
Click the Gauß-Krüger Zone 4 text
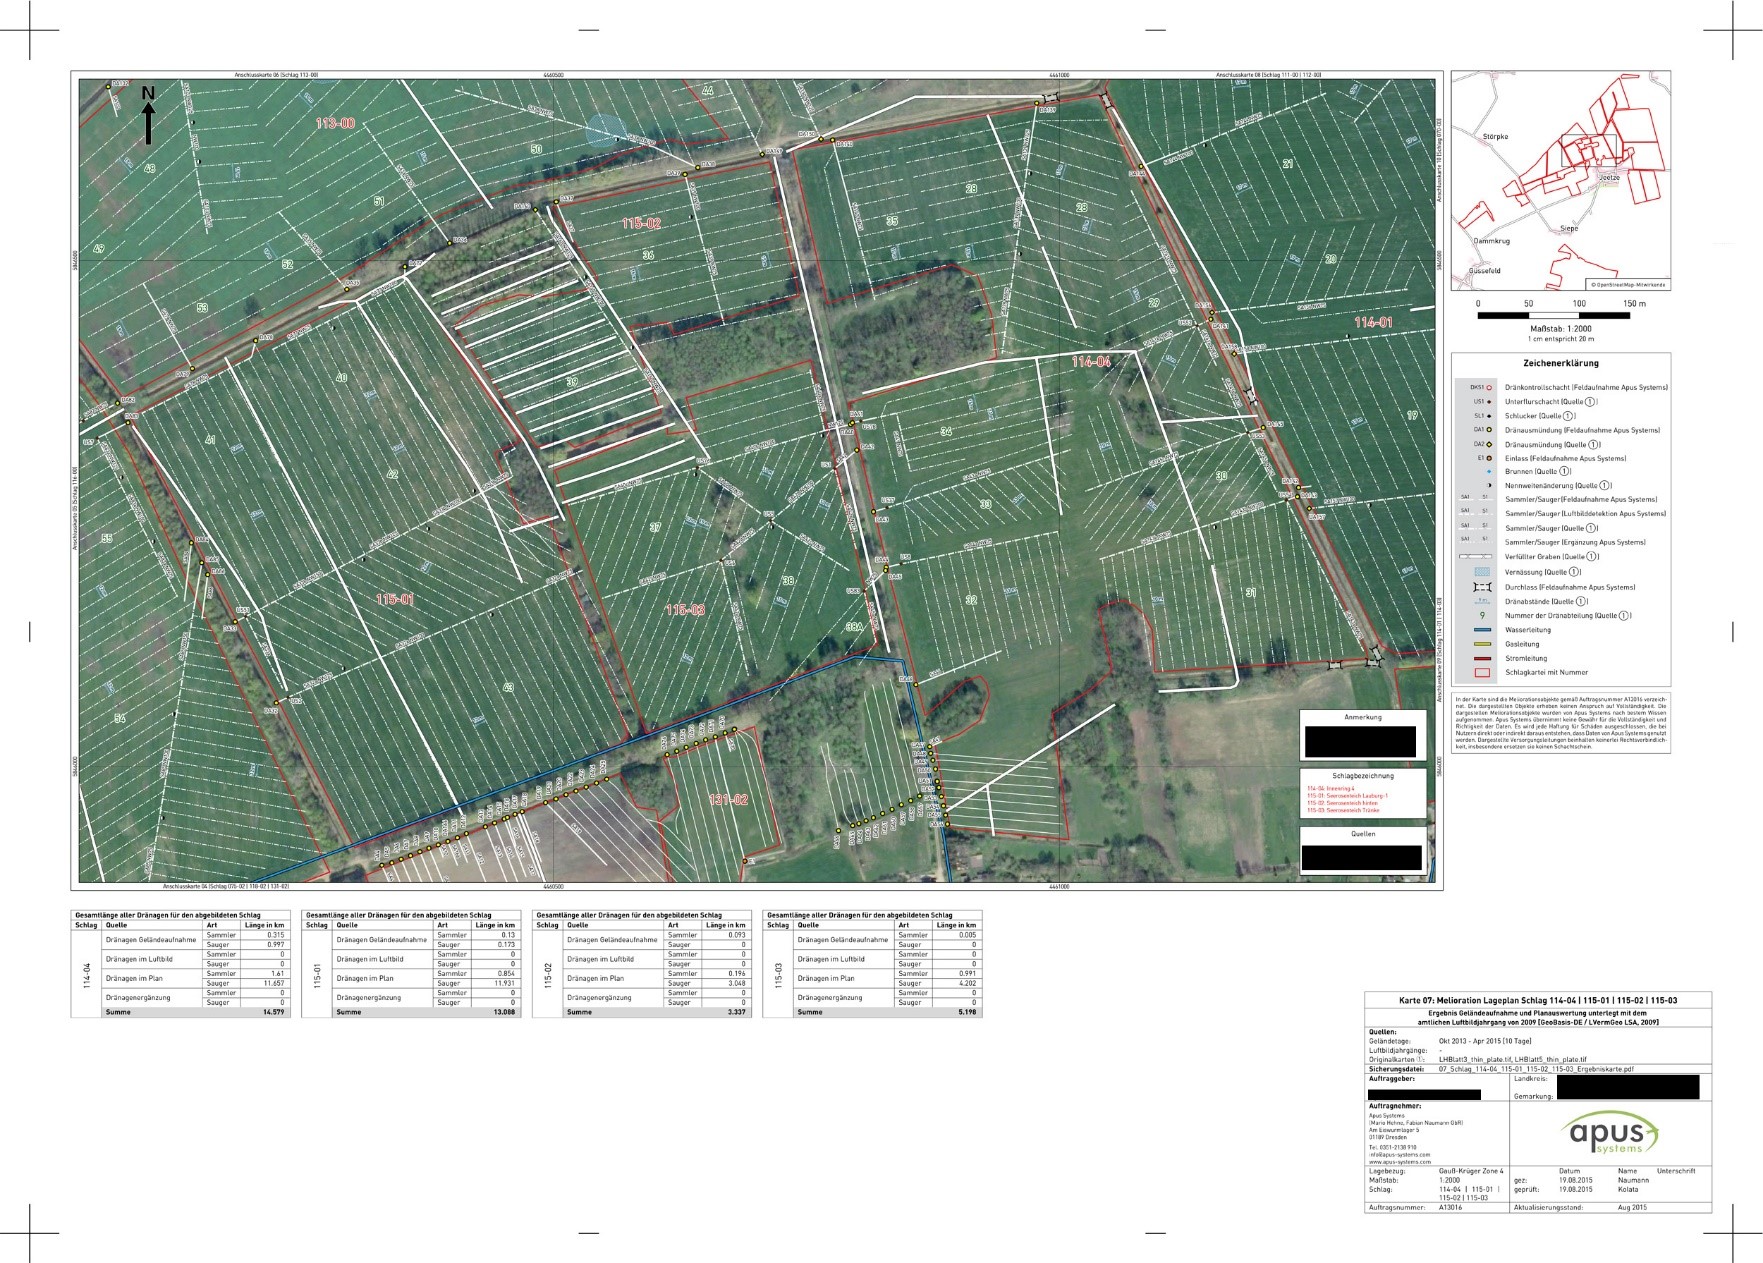click(x=1471, y=1171)
